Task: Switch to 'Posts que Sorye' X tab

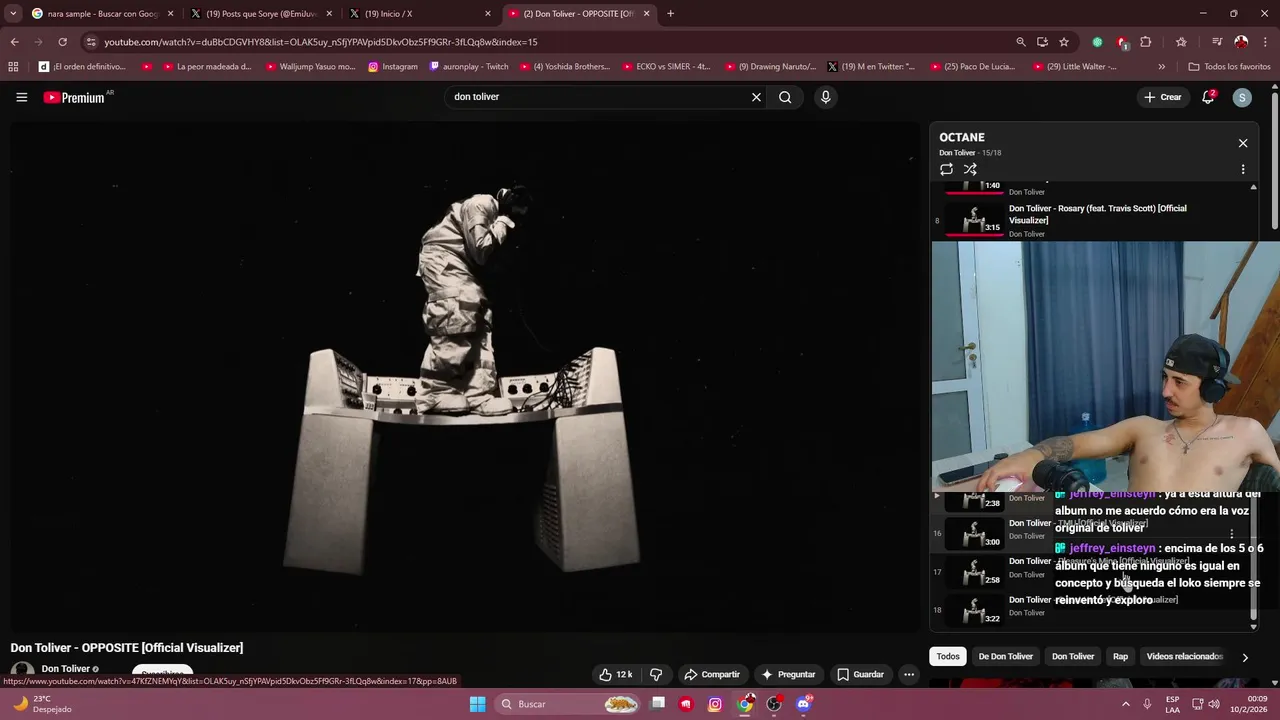Action: point(261,14)
